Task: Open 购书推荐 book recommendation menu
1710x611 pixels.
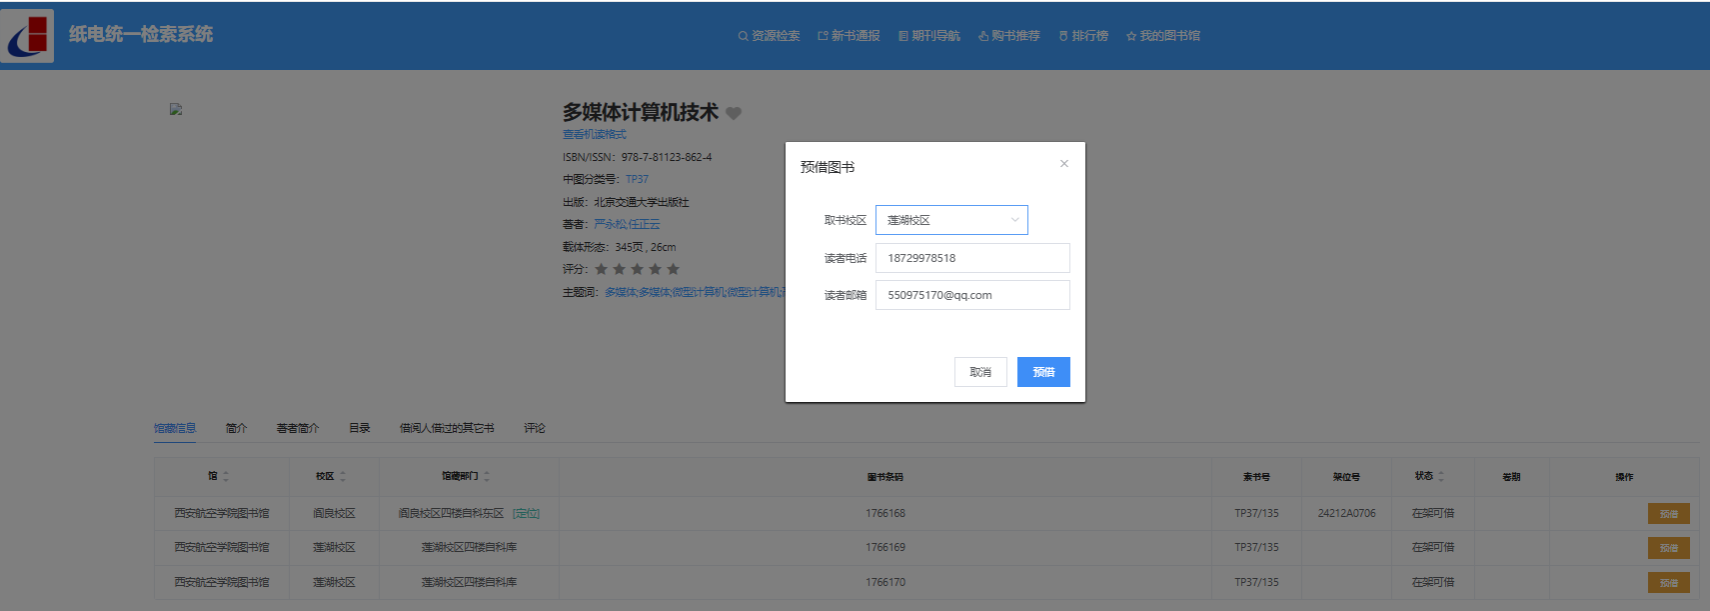Action: click(1009, 36)
